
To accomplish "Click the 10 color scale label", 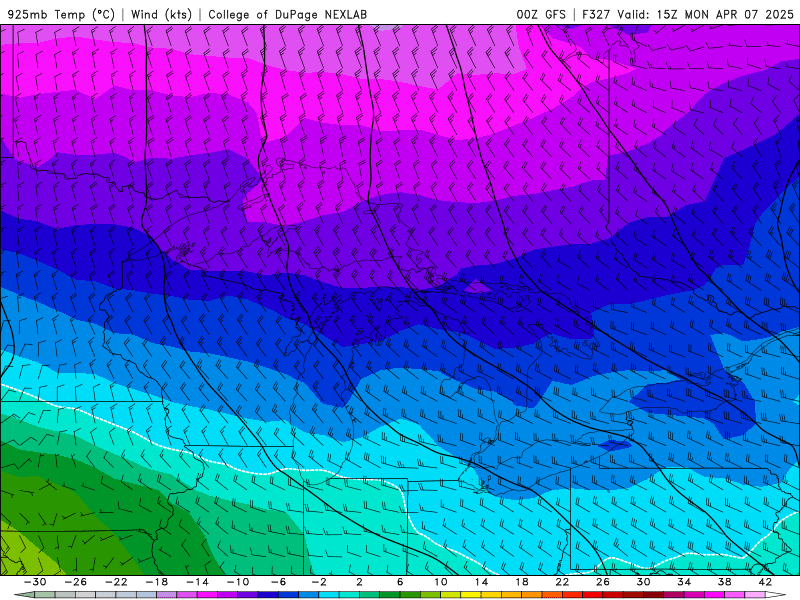I will 441,582.
